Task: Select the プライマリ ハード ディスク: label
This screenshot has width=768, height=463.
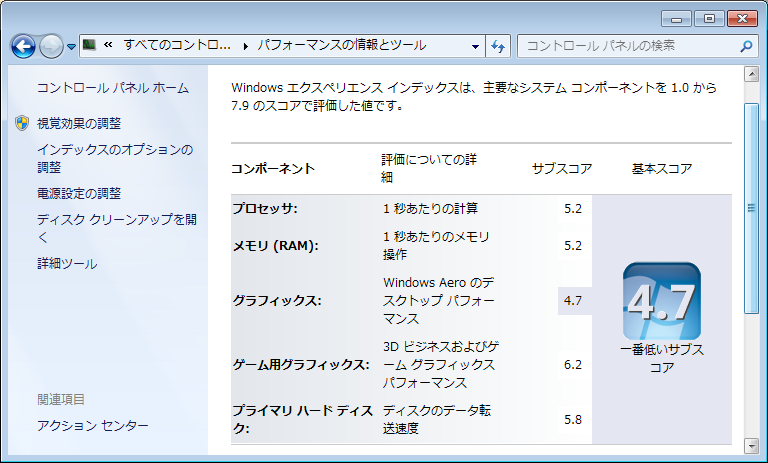Action: pyautogui.click(x=303, y=419)
